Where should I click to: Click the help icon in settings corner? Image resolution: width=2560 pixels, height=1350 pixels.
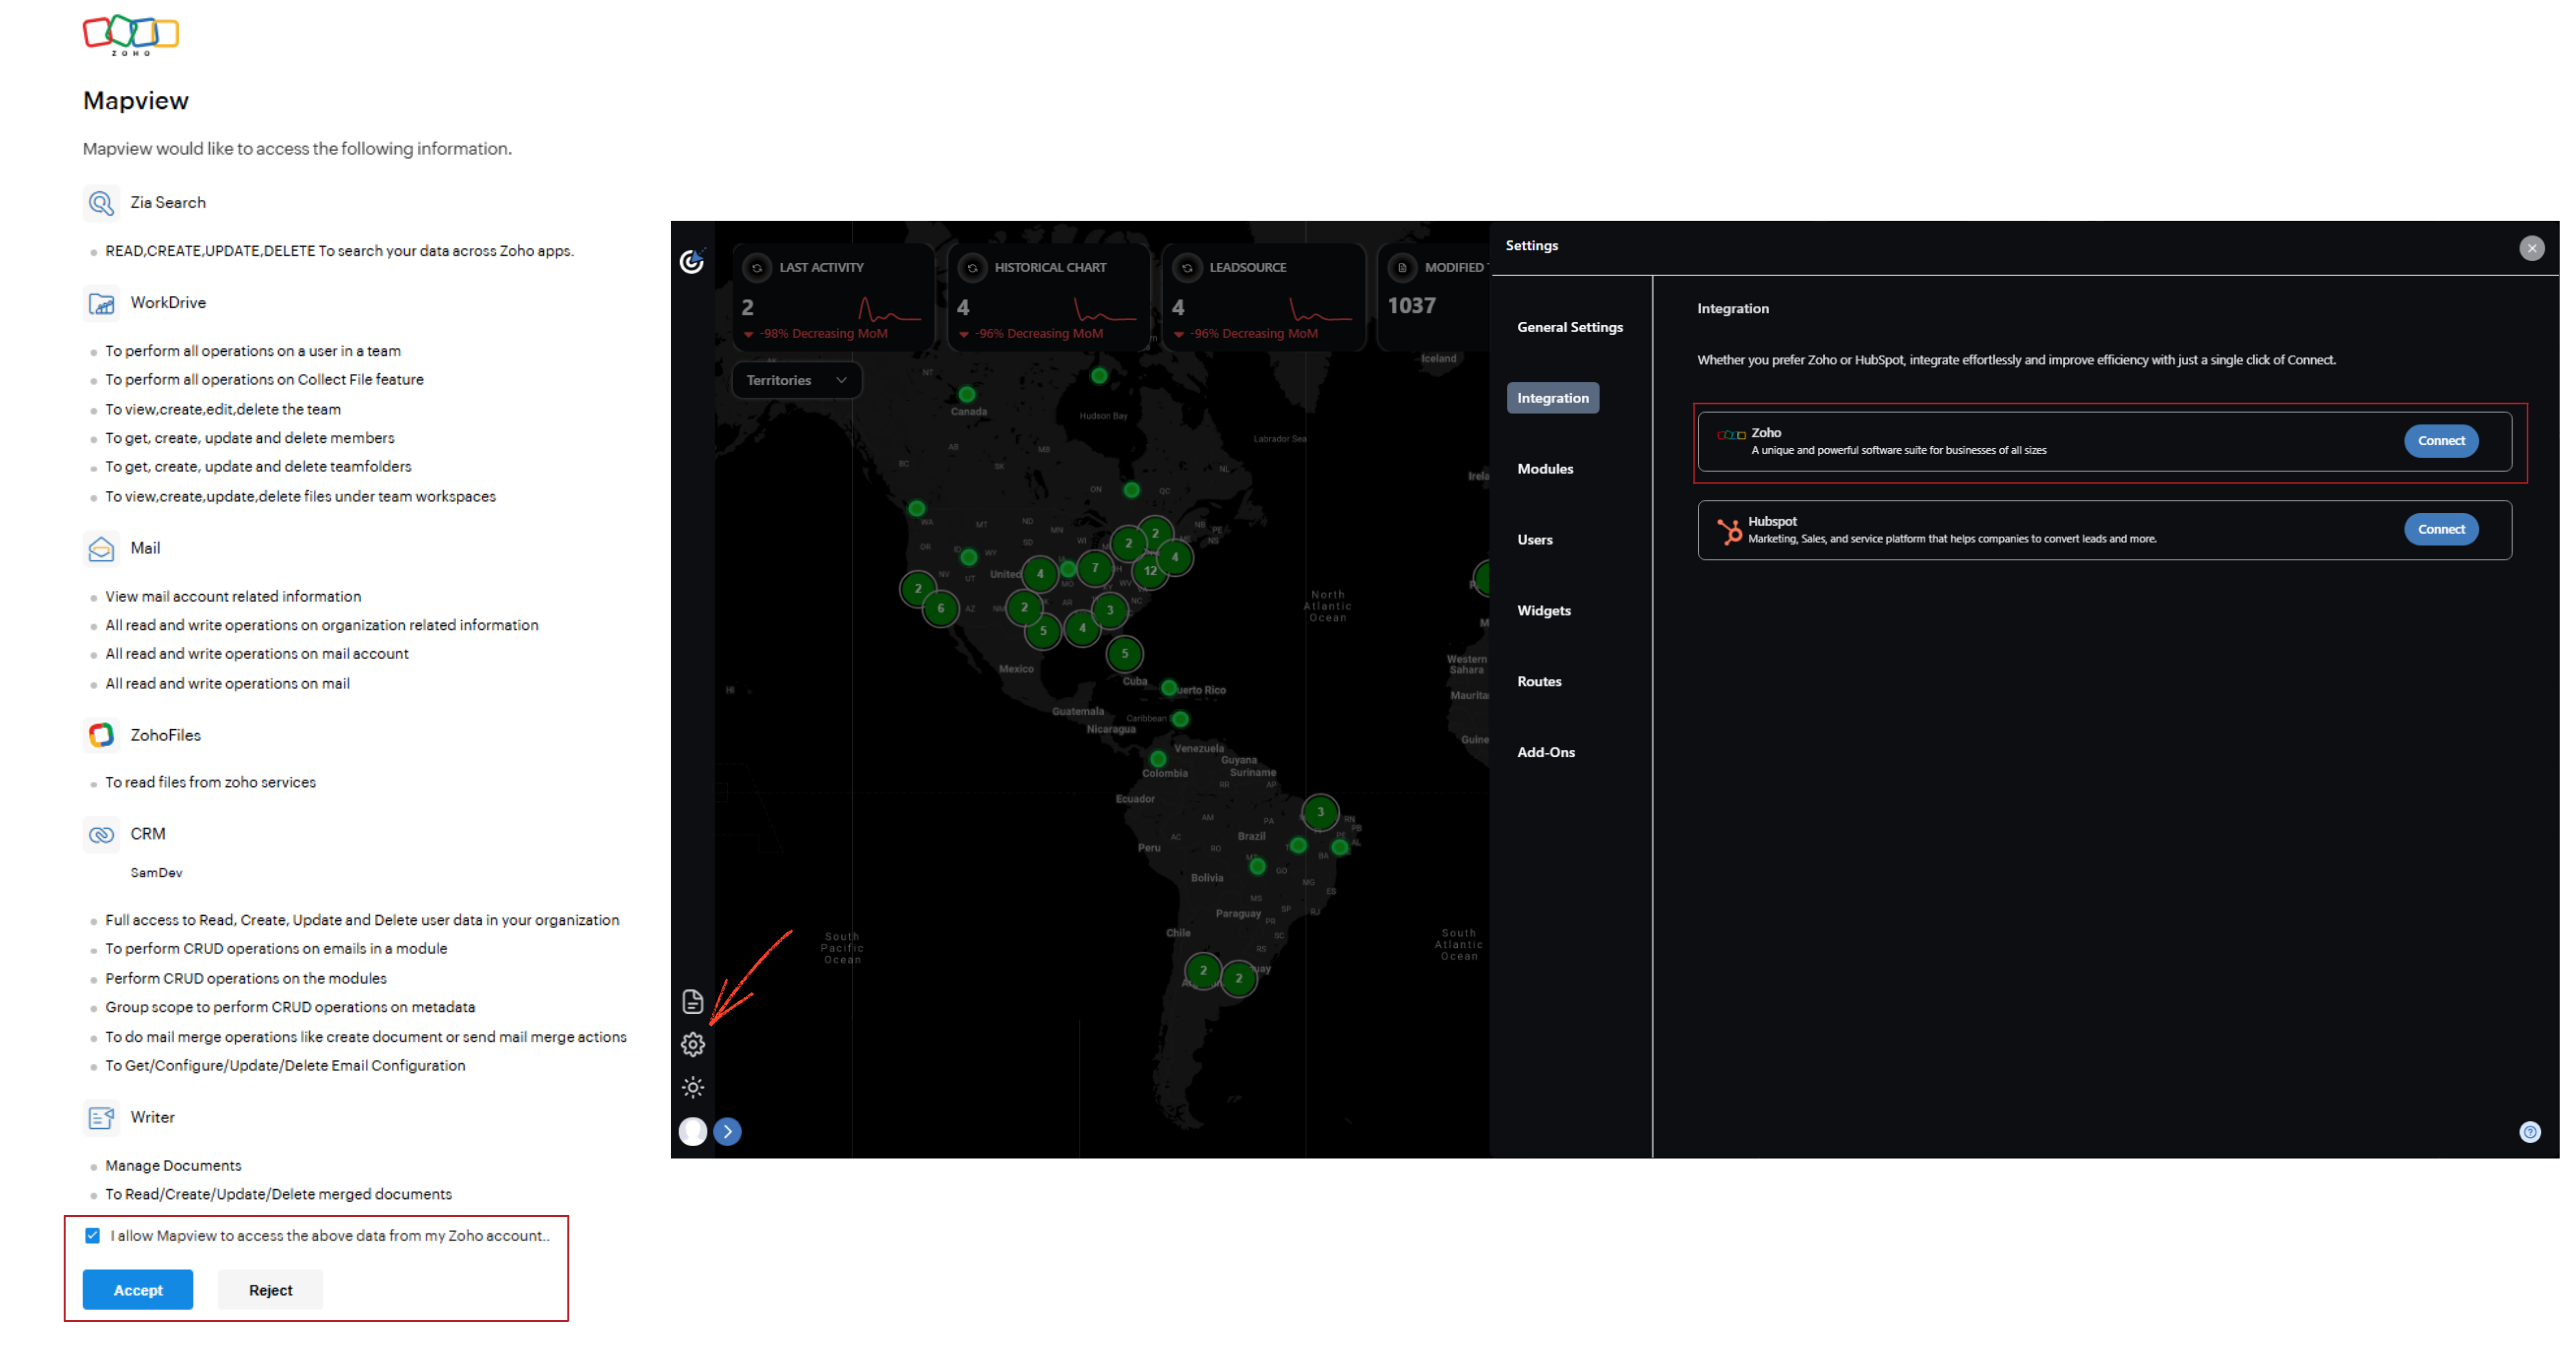[2529, 1132]
